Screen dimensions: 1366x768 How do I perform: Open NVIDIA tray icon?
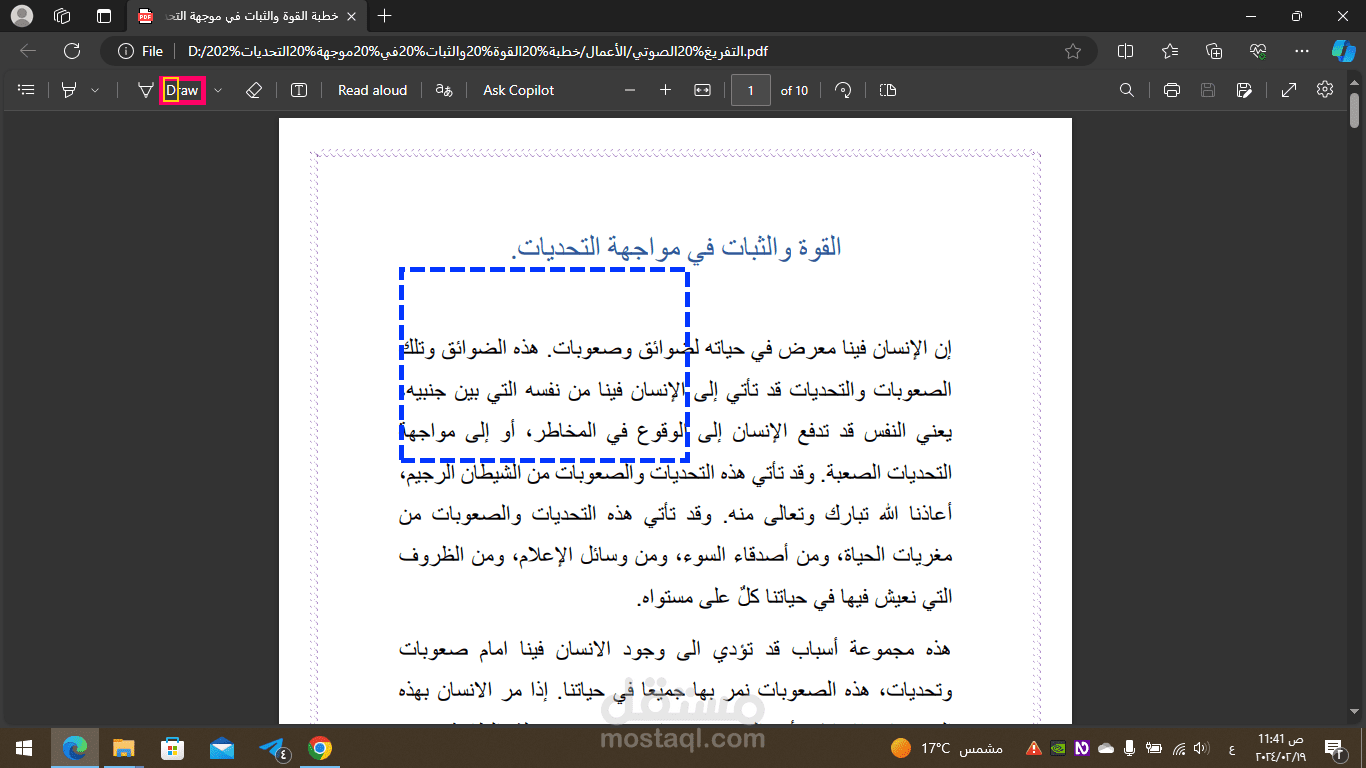tap(1058, 747)
